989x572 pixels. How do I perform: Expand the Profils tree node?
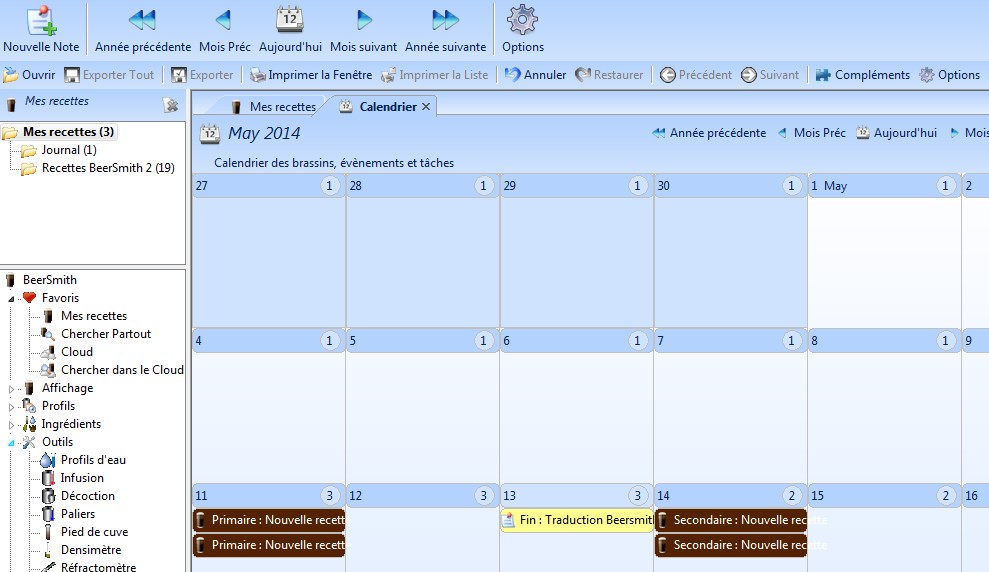click(12, 407)
